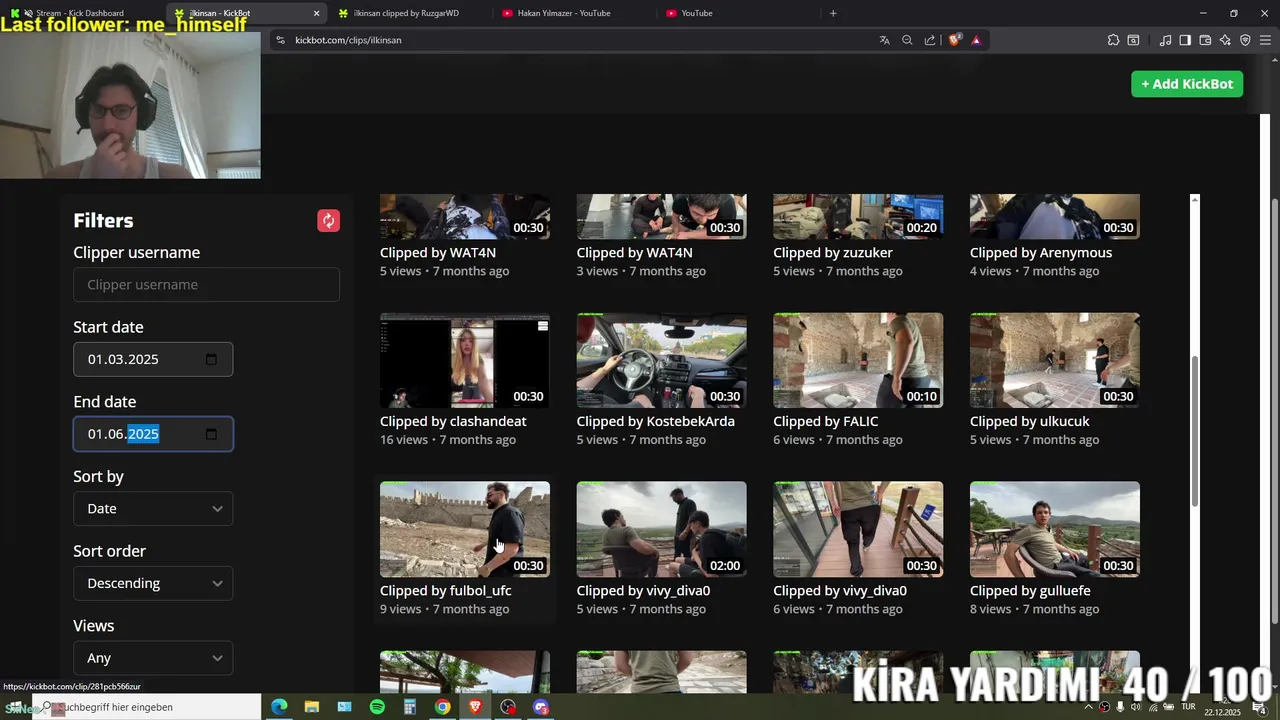Viewport: 1280px width, 720px height.
Task: Switch to the Stream - Kick Dashboard tab
Action: [80, 13]
